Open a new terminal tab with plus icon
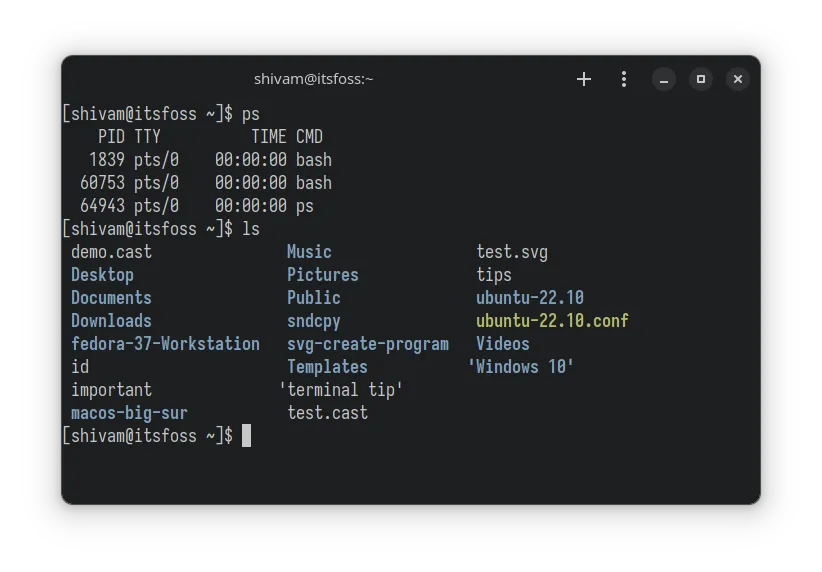The image size is (822, 572). tap(584, 79)
